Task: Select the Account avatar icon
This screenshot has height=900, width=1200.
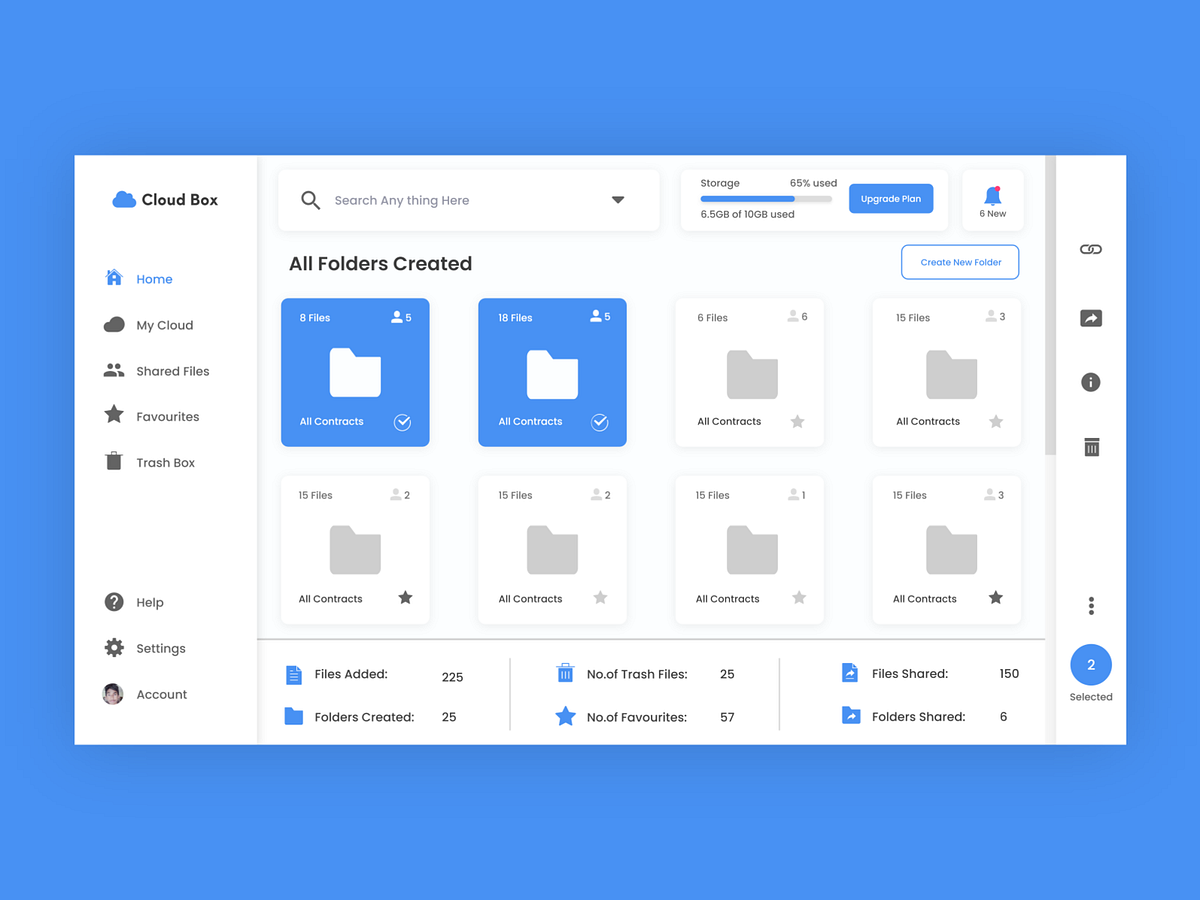Action: click(112, 693)
